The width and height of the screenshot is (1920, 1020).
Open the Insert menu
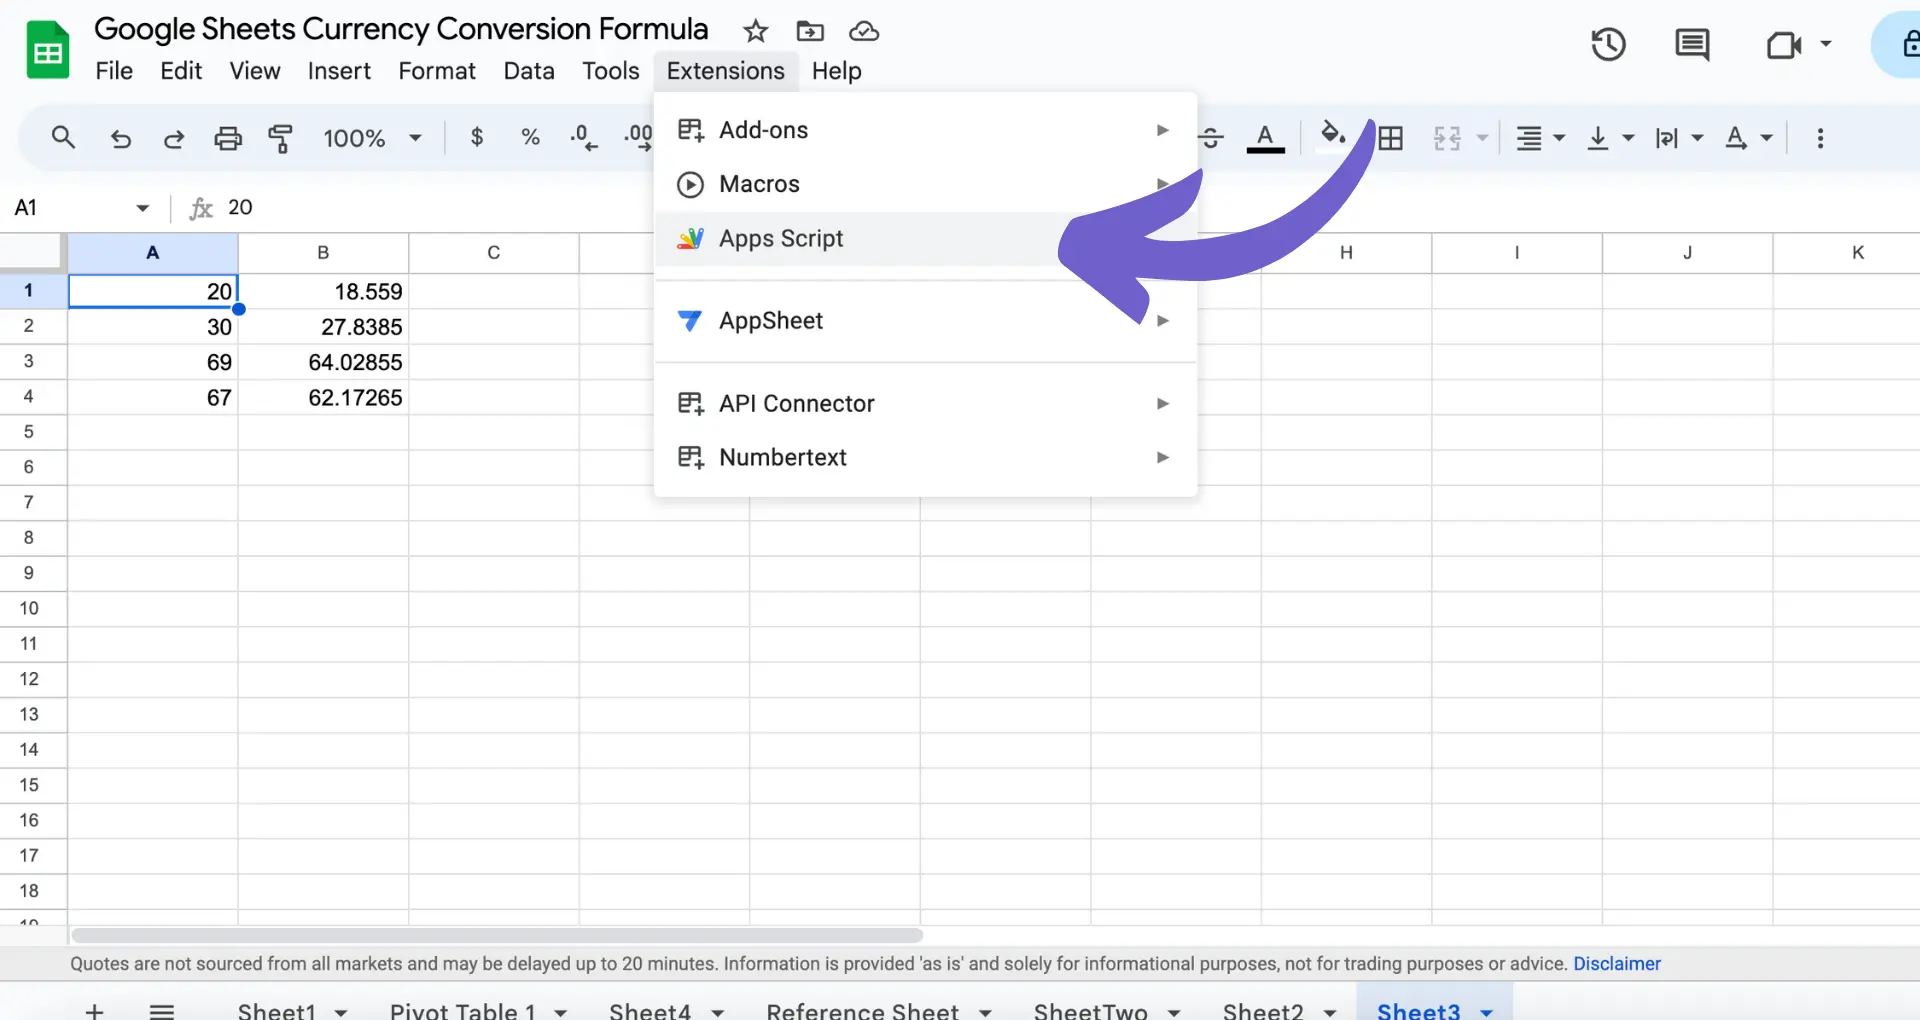click(339, 71)
